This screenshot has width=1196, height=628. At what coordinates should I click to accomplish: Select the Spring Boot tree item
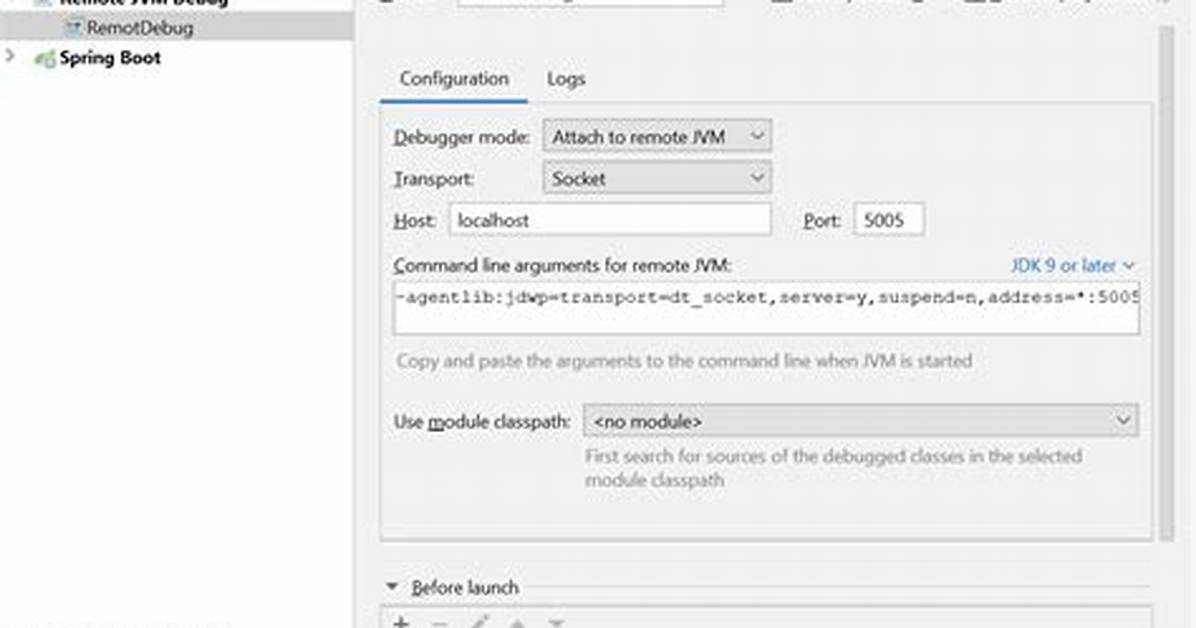pos(109,58)
